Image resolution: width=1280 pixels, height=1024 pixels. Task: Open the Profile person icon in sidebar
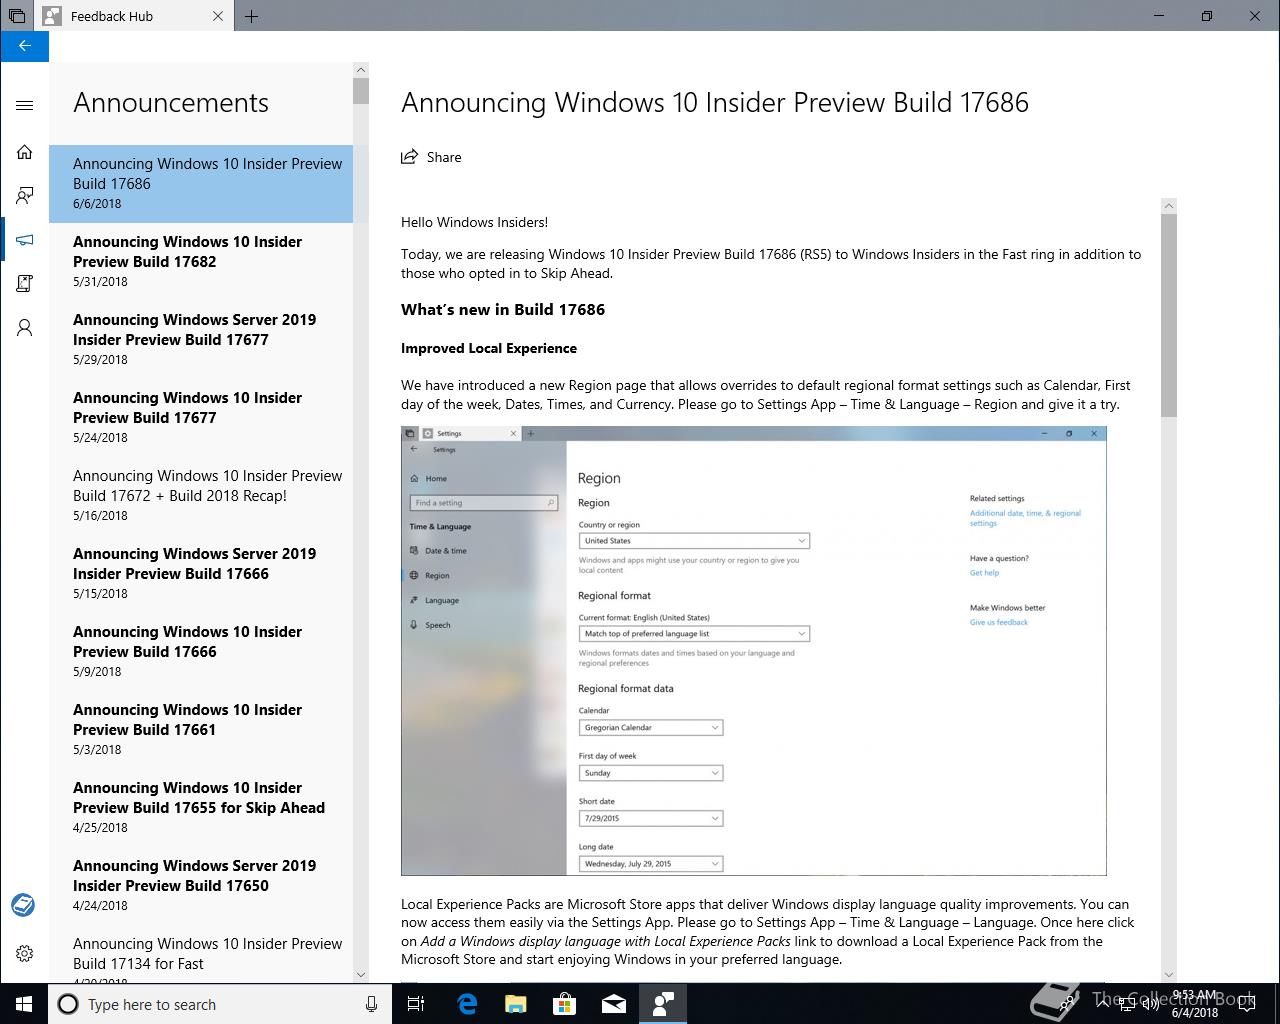click(x=24, y=328)
